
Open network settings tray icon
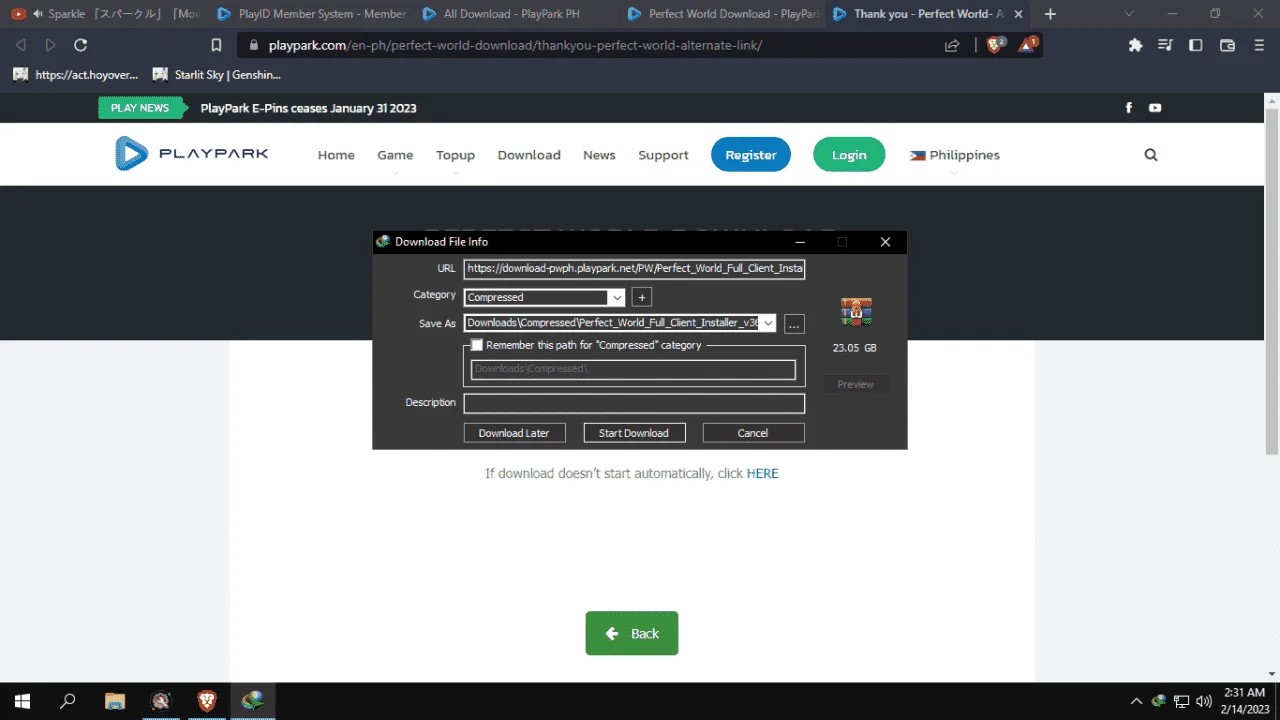1181,701
